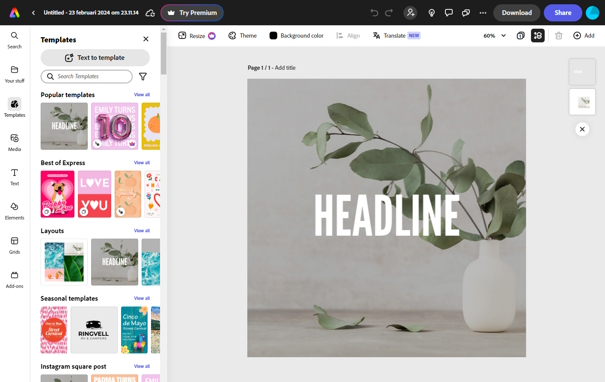The width and height of the screenshot is (605, 382).
Task: Click the Add page button
Action: (584, 35)
